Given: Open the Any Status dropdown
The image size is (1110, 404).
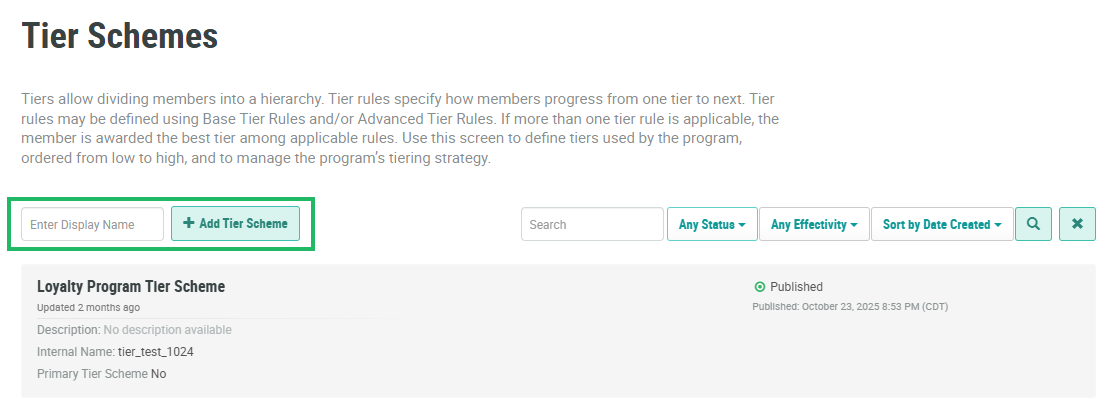Looking at the screenshot, I should click(x=711, y=224).
